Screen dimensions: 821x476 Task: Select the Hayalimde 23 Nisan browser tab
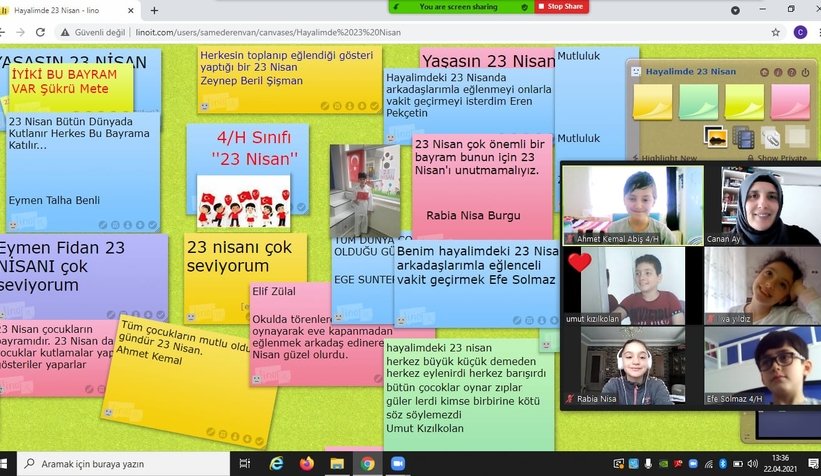(x=58, y=10)
